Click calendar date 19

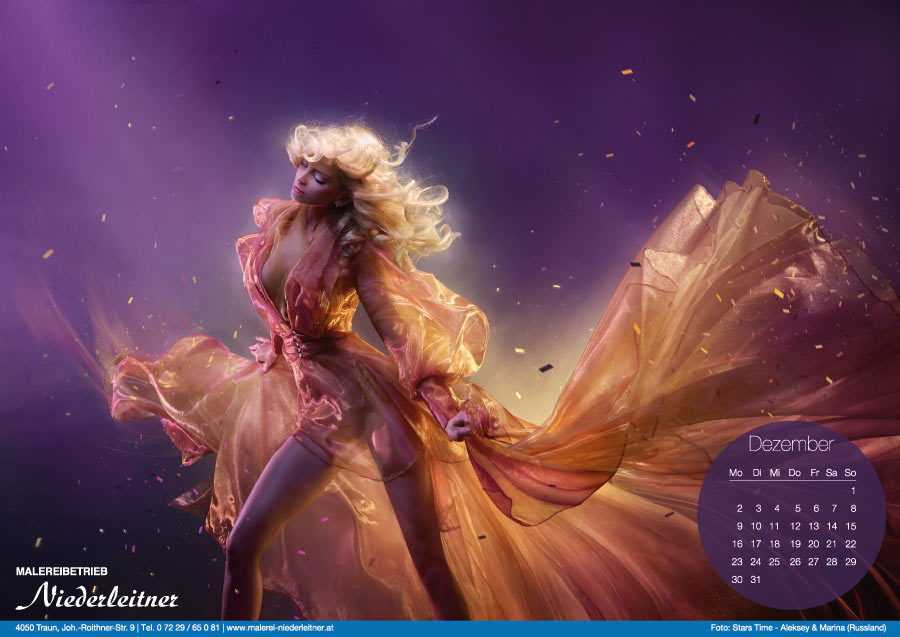[x=795, y=544]
